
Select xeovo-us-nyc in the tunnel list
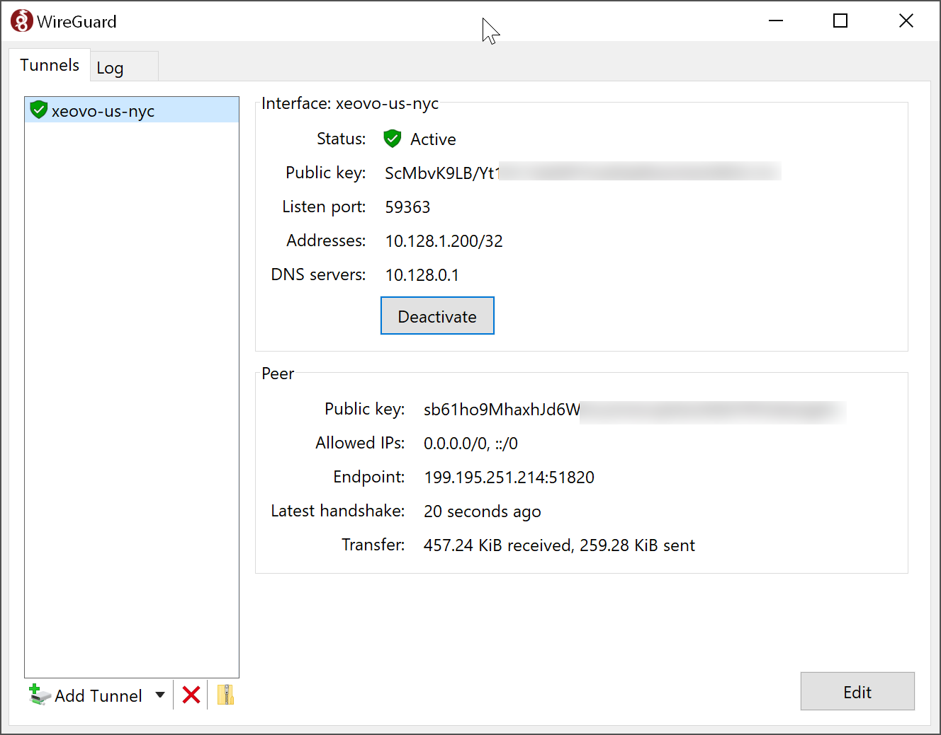tap(132, 110)
